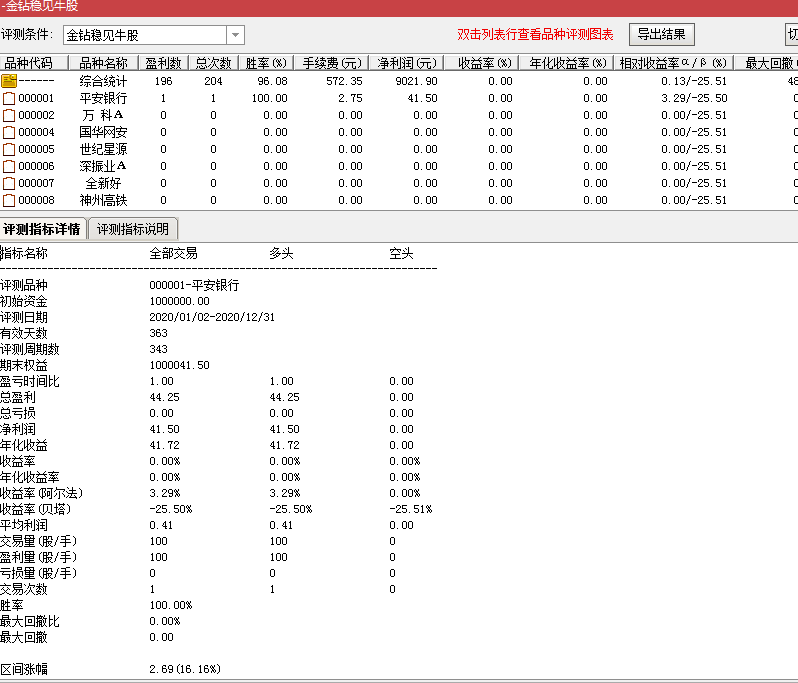Click the icon beside stock code 000008

click(x=9, y=201)
